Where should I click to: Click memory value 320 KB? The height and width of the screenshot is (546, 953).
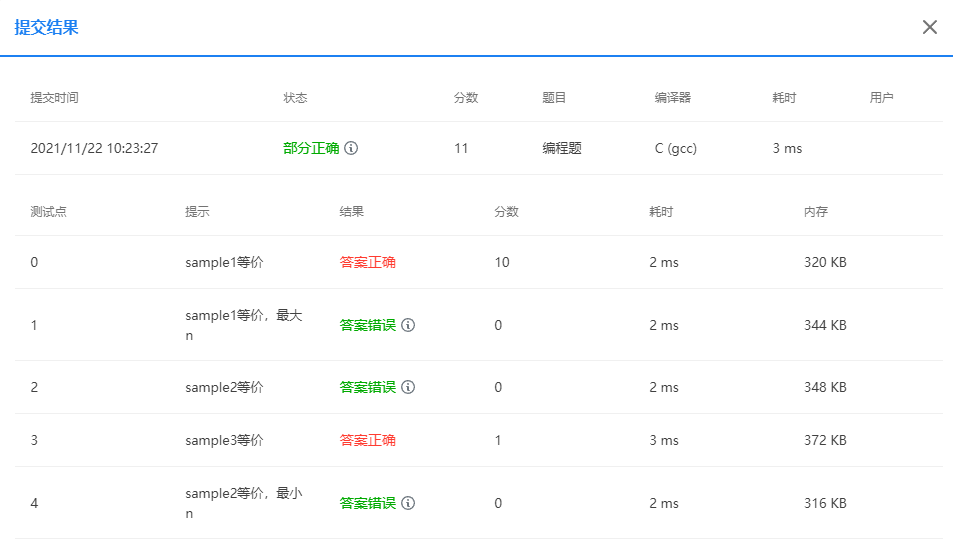(825, 262)
